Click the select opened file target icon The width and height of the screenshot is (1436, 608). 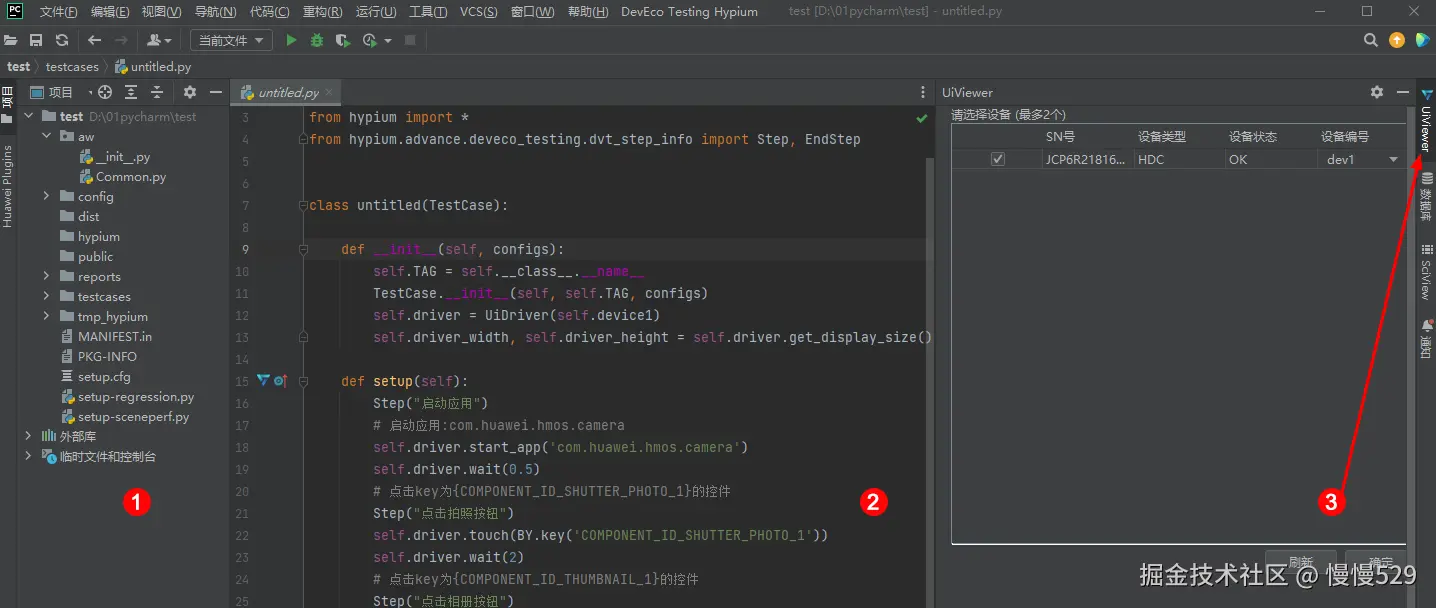coord(105,92)
